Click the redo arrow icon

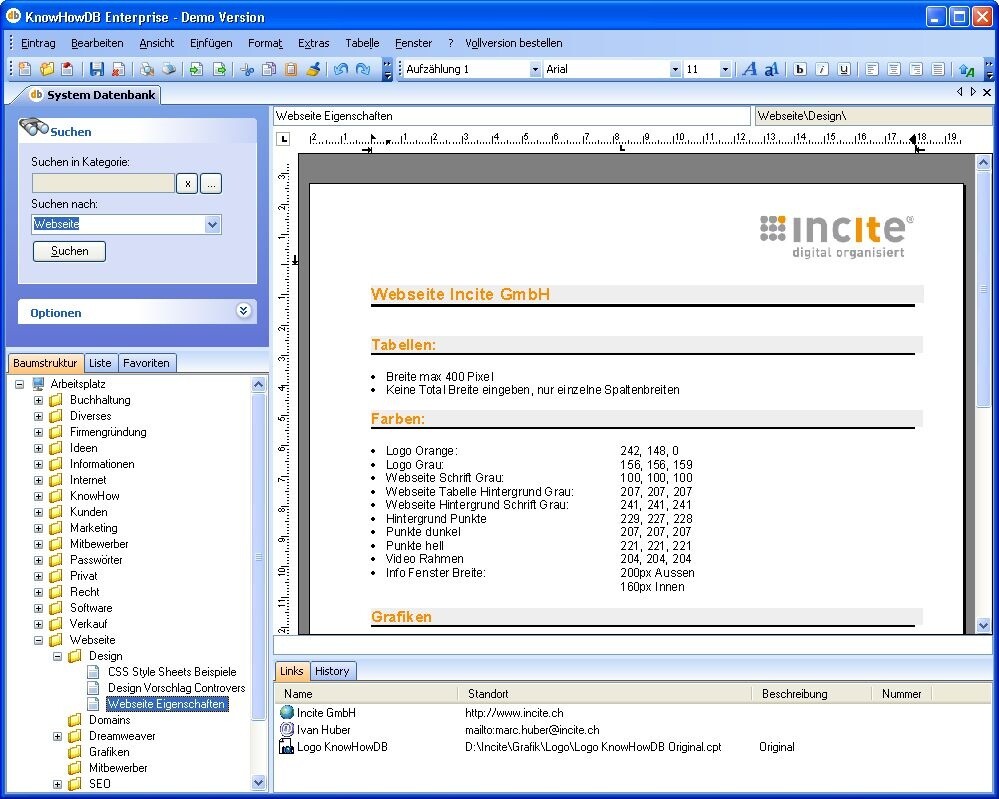363,69
